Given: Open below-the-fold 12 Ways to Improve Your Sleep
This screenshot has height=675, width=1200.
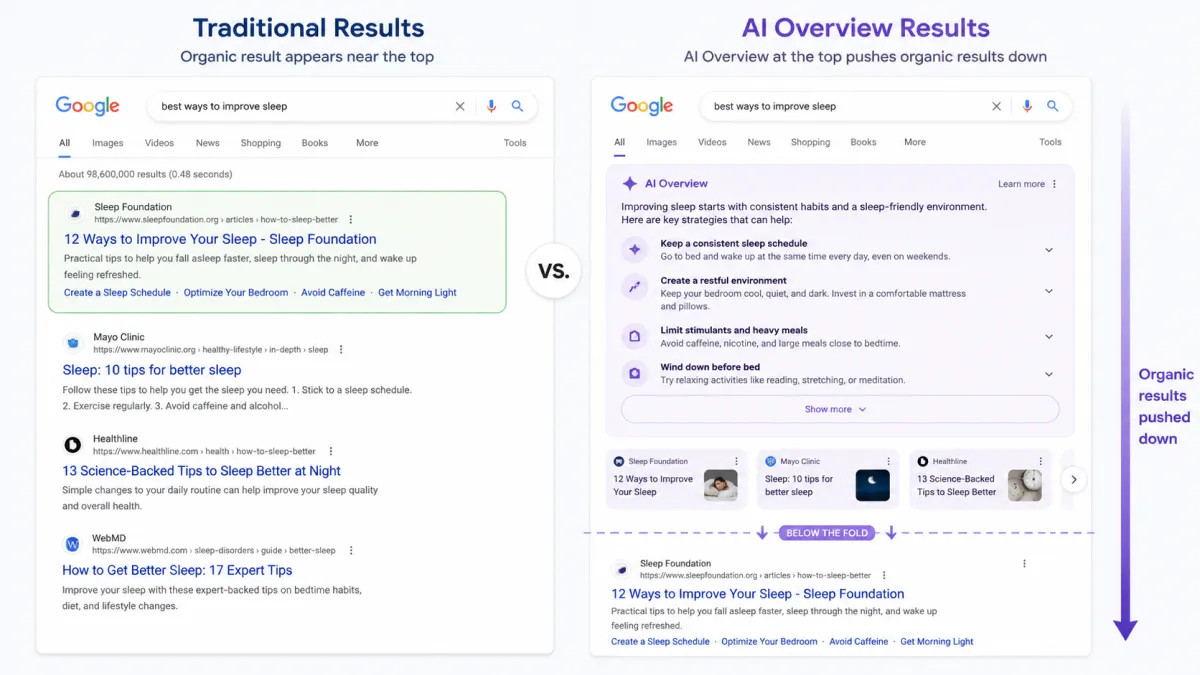Looking at the screenshot, I should point(758,594).
